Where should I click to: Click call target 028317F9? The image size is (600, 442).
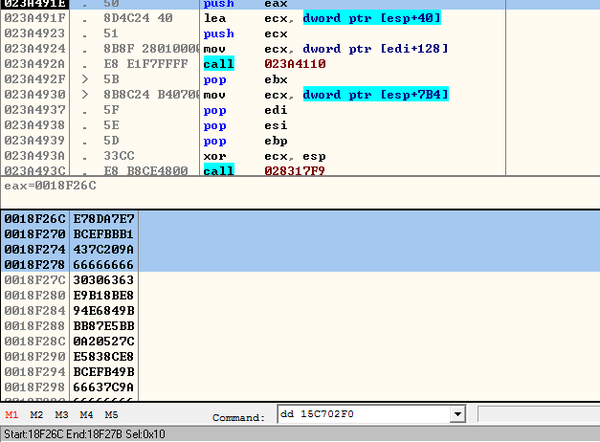(x=295, y=170)
